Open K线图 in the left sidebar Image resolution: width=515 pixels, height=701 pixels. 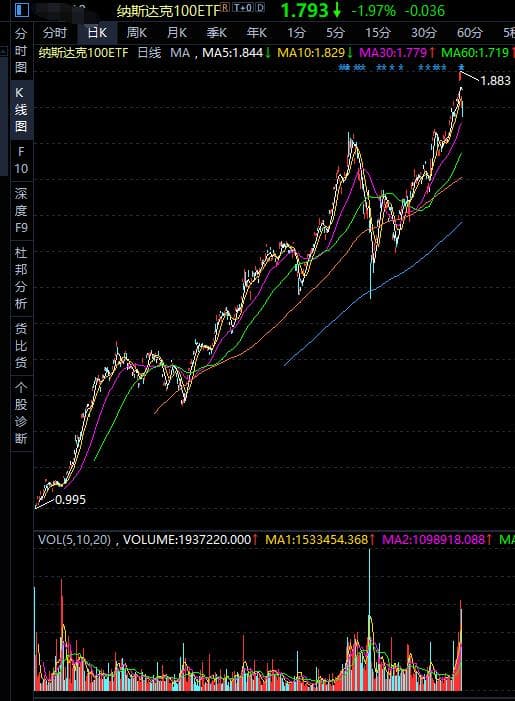21,110
